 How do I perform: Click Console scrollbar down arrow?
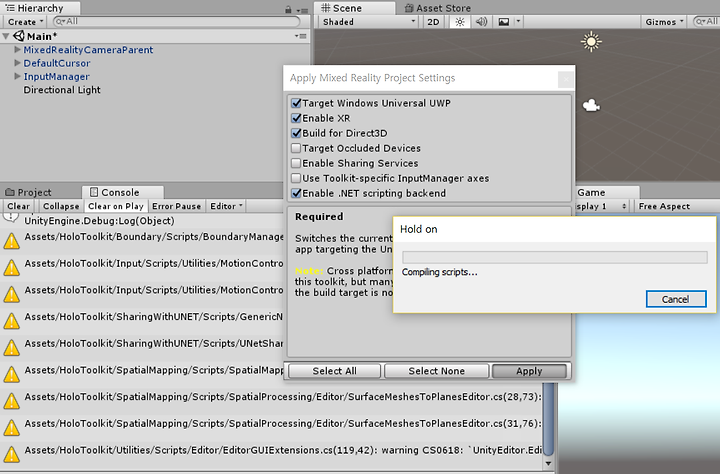coord(548,464)
